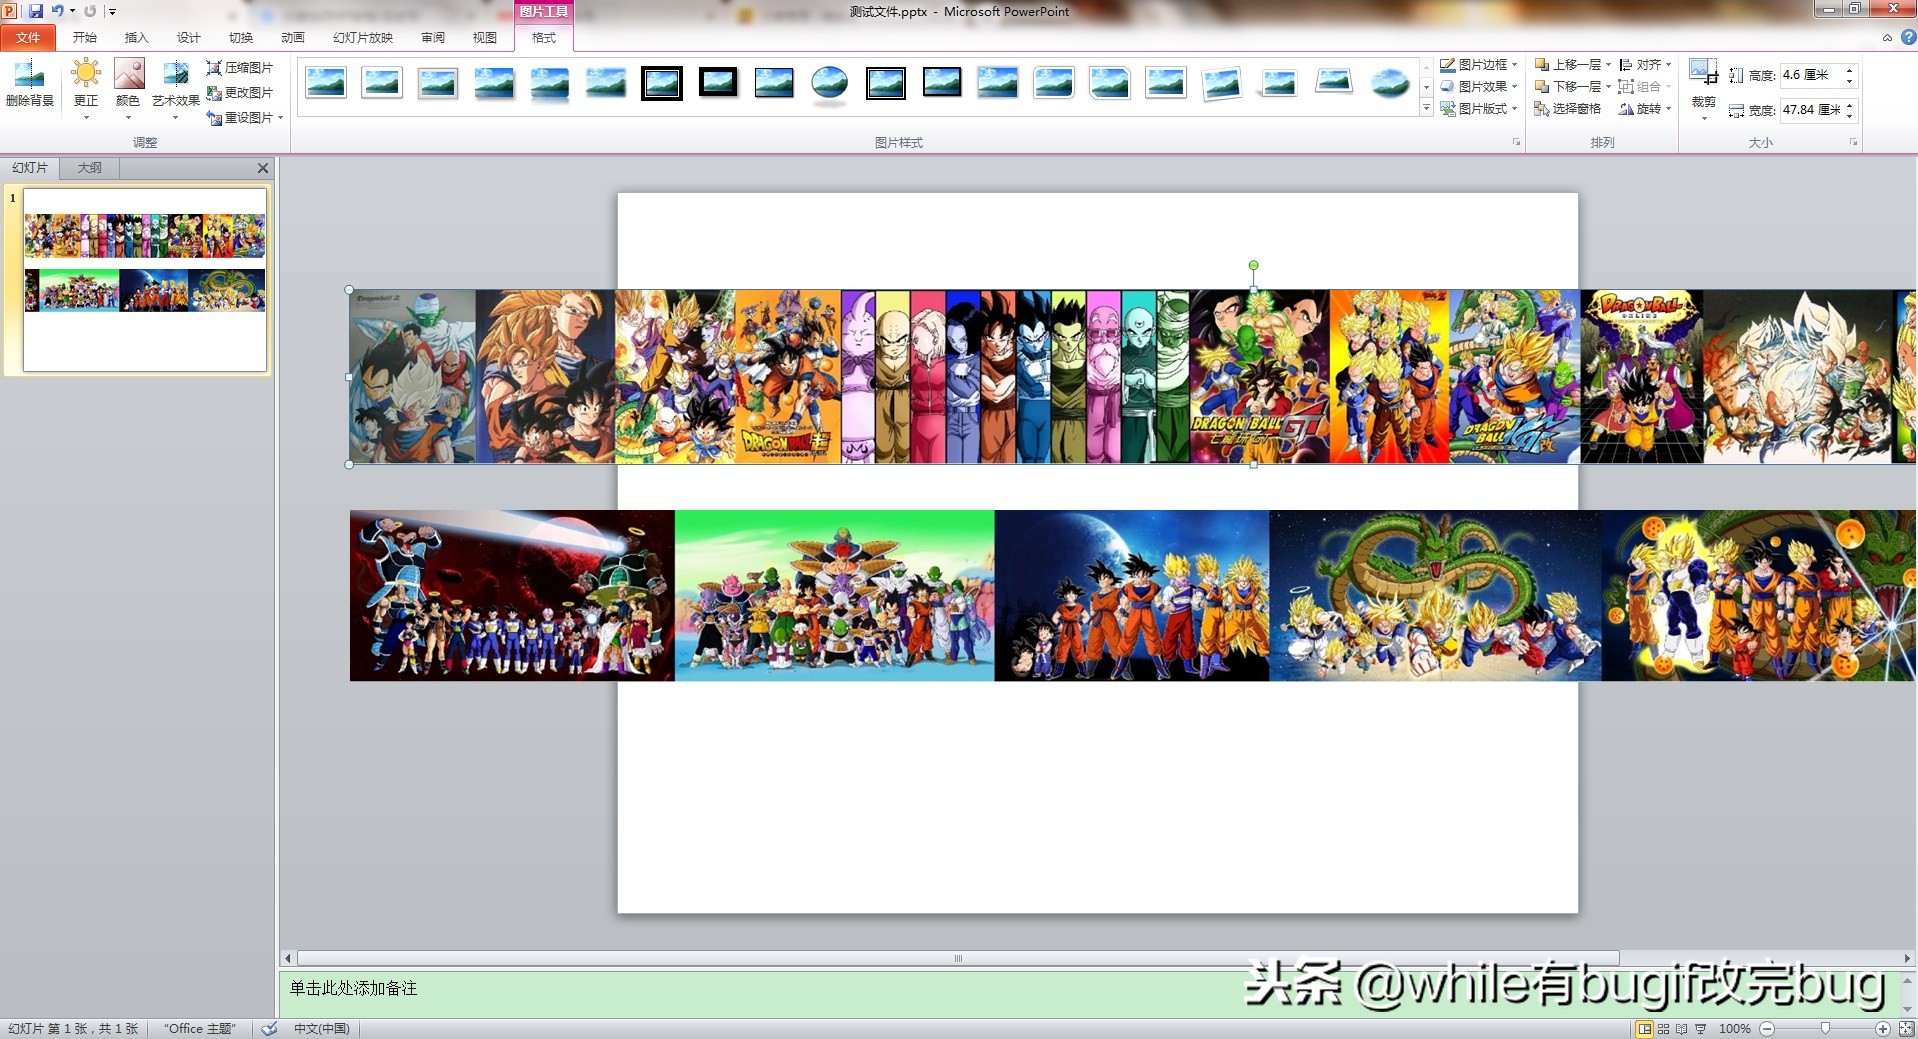Switch to the 幻灯片放映 (Slide Show) tab

[363, 38]
